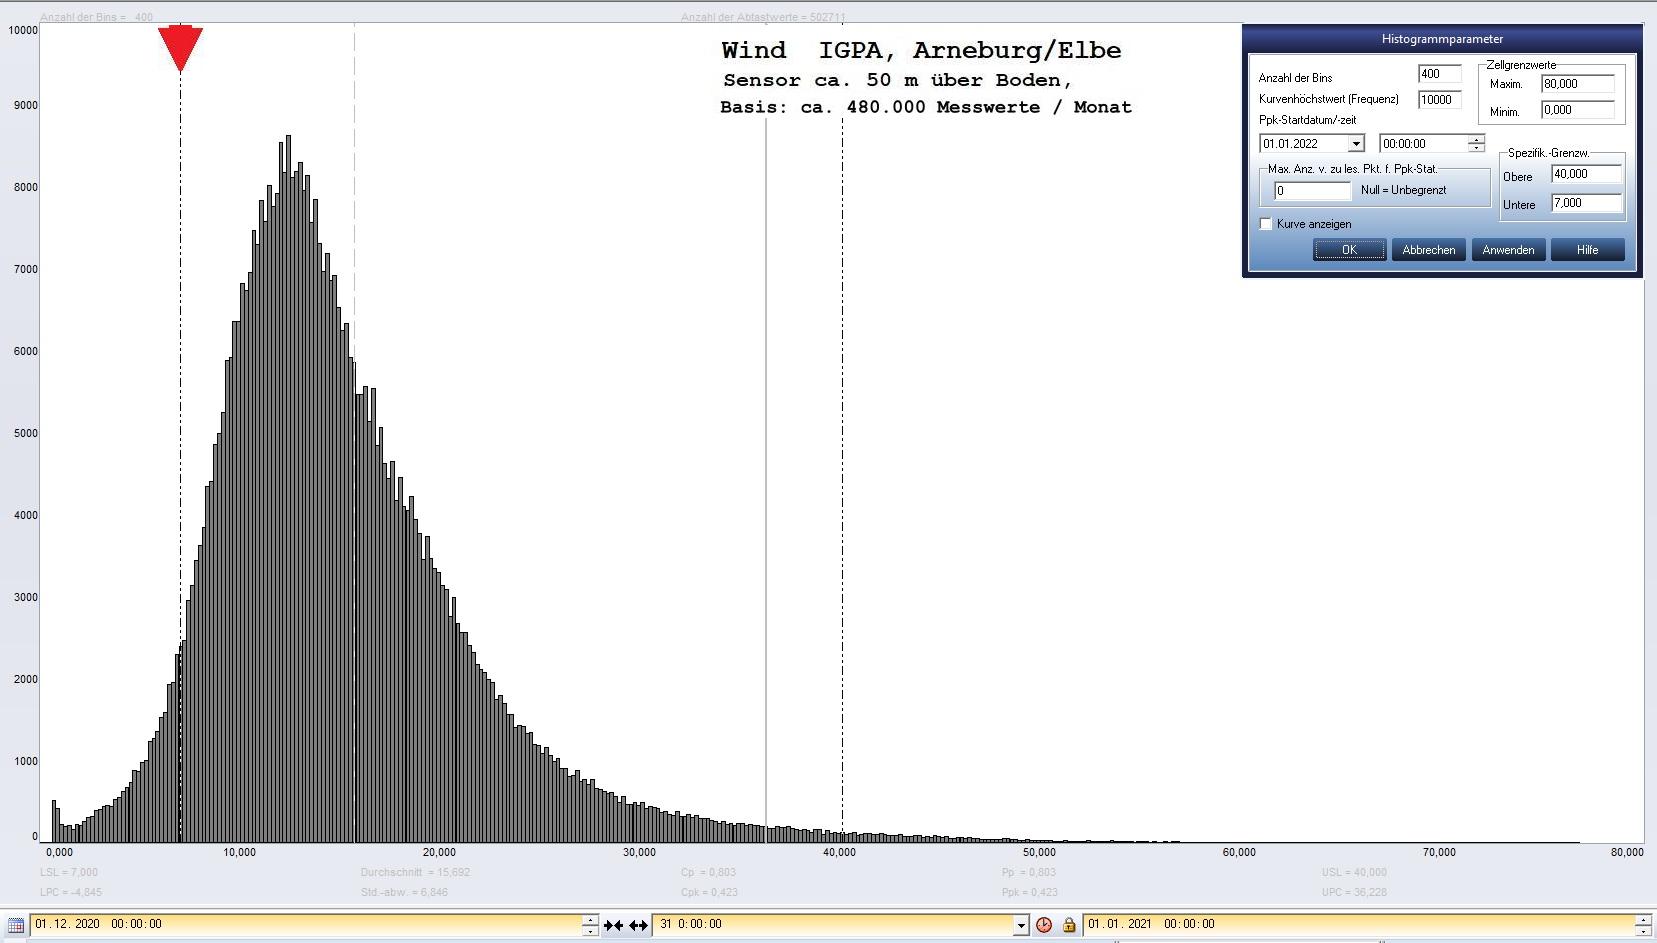Image resolution: width=1657 pixels, height=943 pixels.
Task: Enable the 'Kurve anzeigen' checkbox
Action: click(x=1266, y=224)
